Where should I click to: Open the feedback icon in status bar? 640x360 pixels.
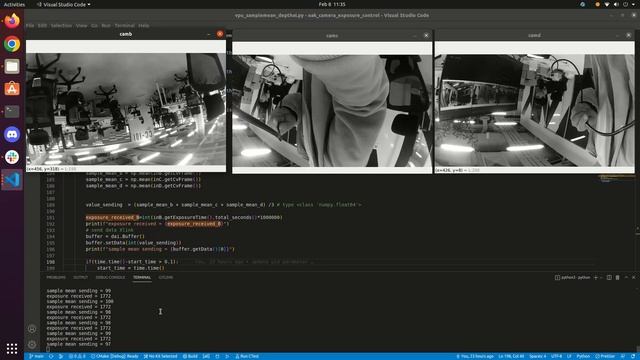click(622, 356)
